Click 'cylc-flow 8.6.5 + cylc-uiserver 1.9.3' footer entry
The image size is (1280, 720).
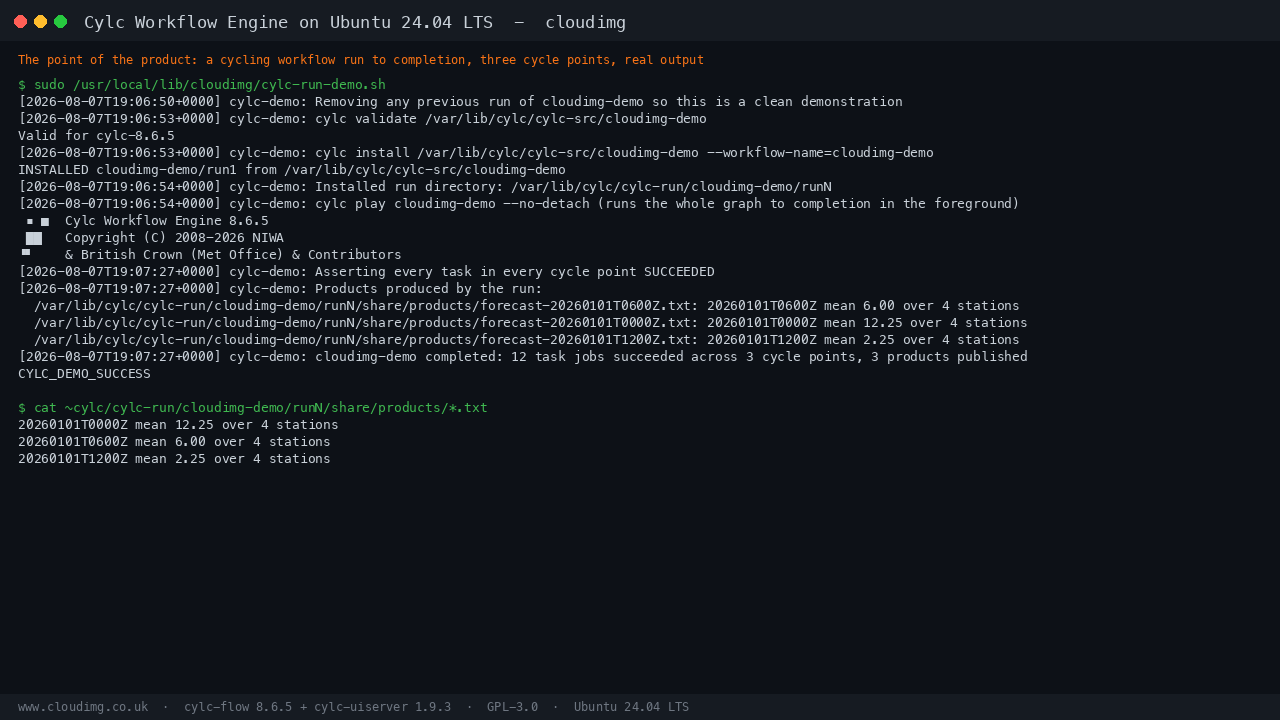click(x=317, y=707)
